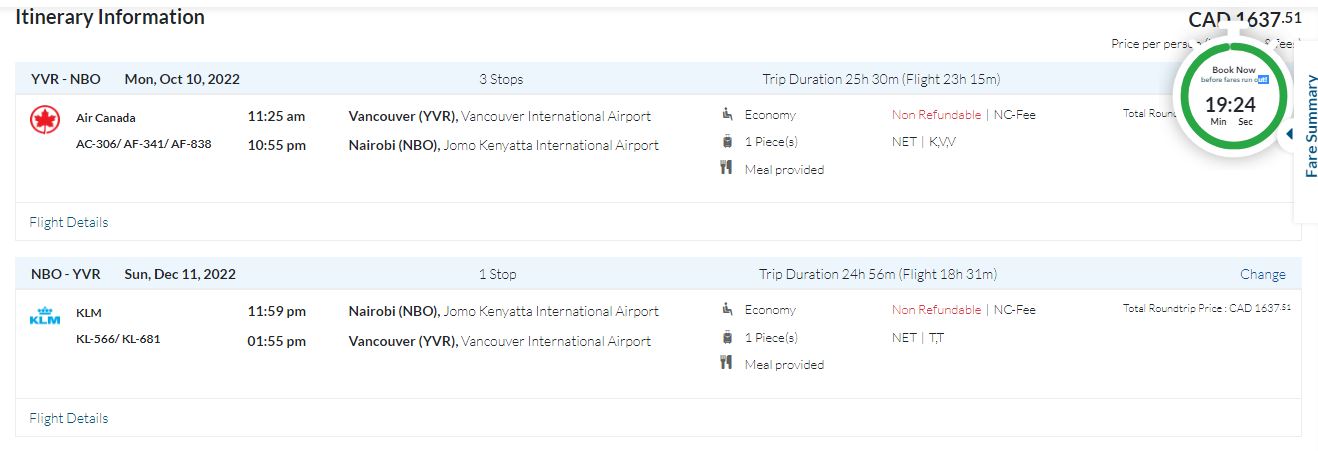Click the baggage icon on the outbound flight

click(x=727, y=142)
